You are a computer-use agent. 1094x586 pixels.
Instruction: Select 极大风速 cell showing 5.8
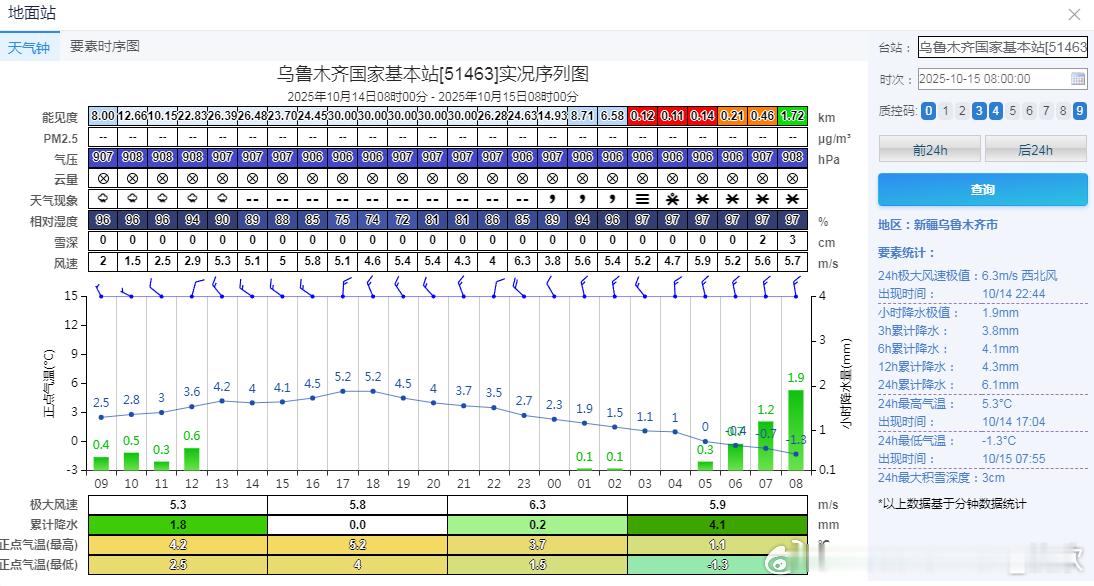357,504
